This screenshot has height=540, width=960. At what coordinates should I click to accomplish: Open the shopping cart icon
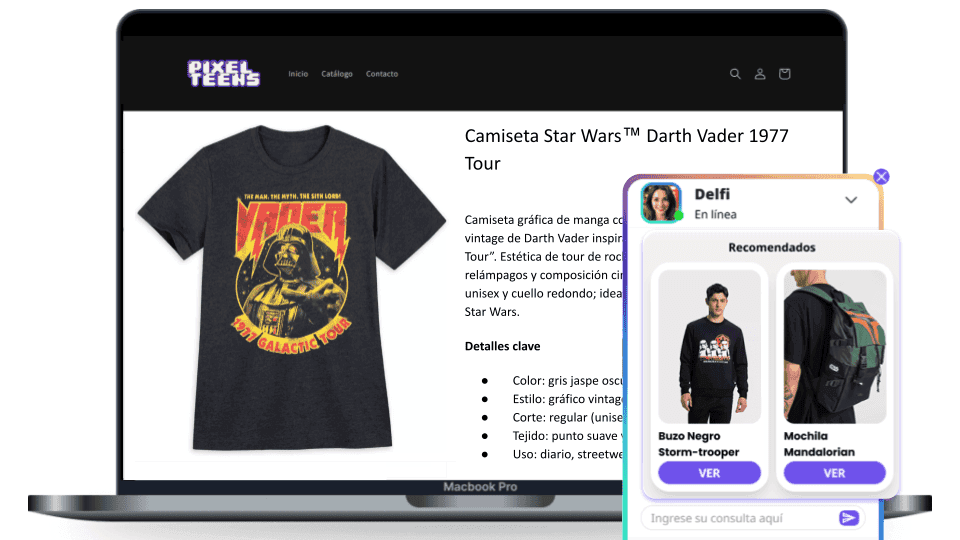point(784,74)
